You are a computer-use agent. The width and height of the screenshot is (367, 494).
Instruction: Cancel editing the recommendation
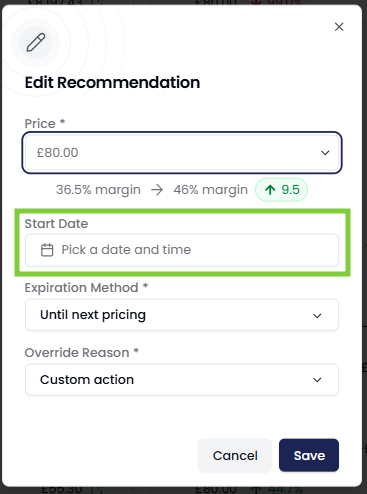(x=235, y=455)
